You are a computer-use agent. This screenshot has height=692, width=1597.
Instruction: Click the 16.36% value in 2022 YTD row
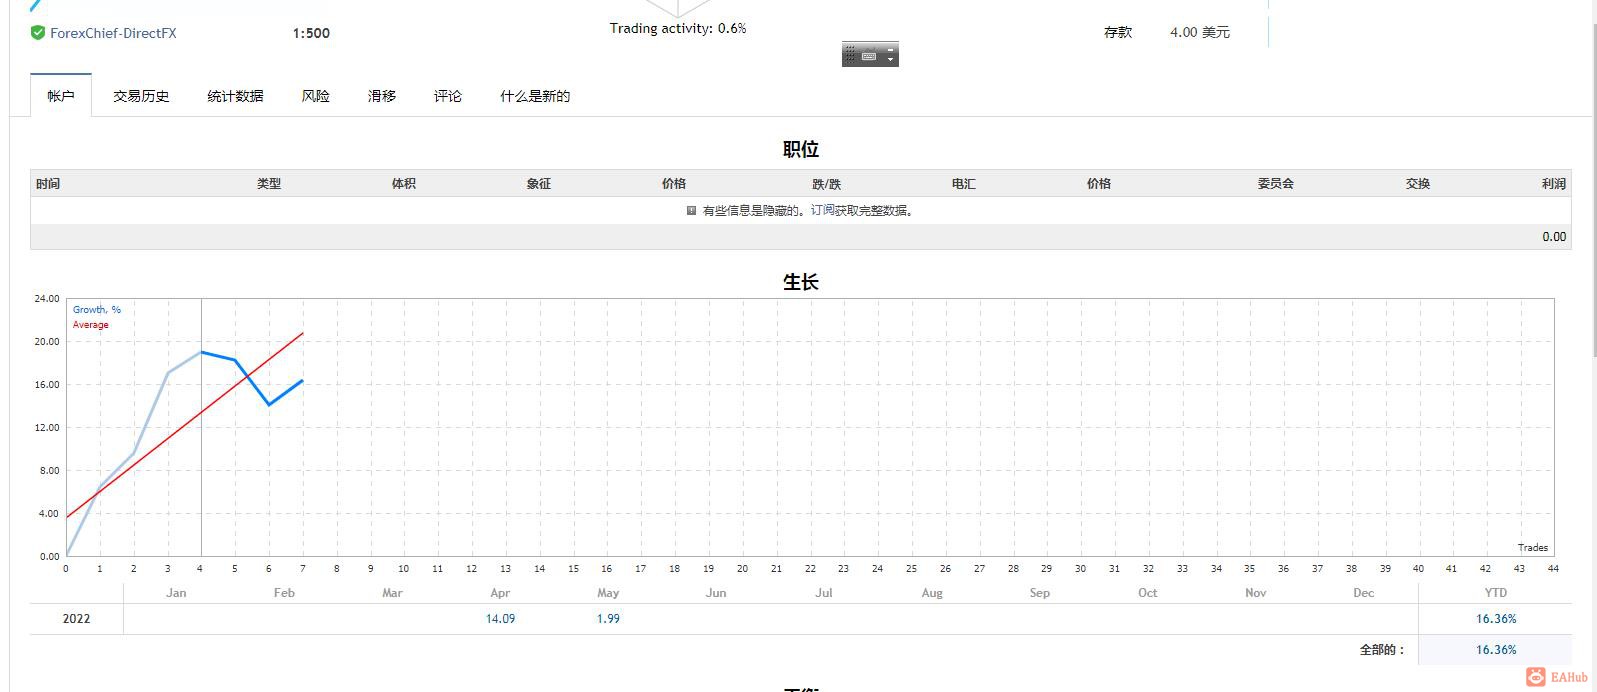coord(1496,619)
